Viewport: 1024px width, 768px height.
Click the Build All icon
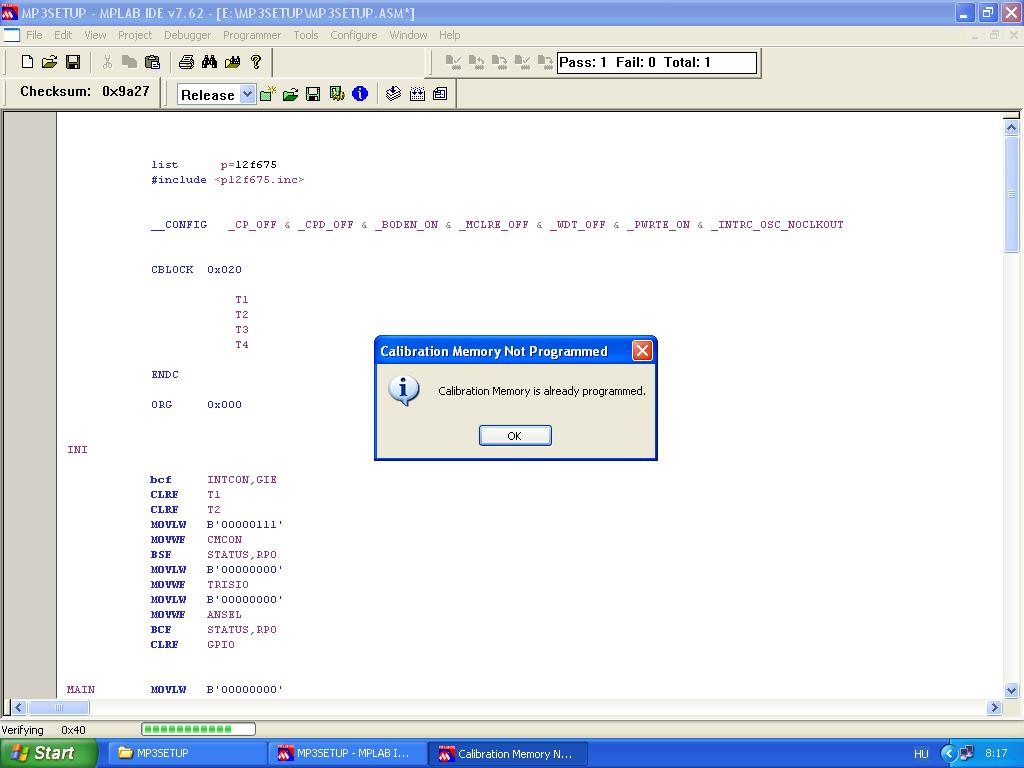click(417, 94)
